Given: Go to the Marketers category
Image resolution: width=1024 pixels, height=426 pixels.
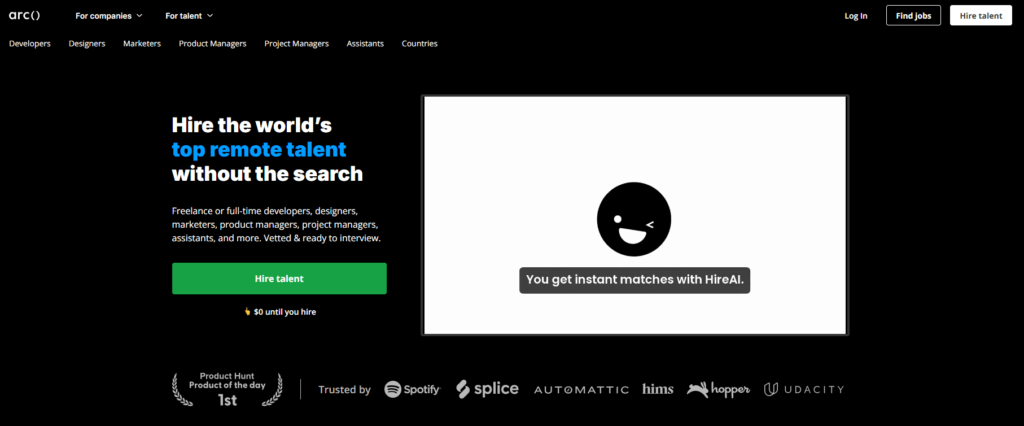Looking at the screenshot, I should click(142, 44).
